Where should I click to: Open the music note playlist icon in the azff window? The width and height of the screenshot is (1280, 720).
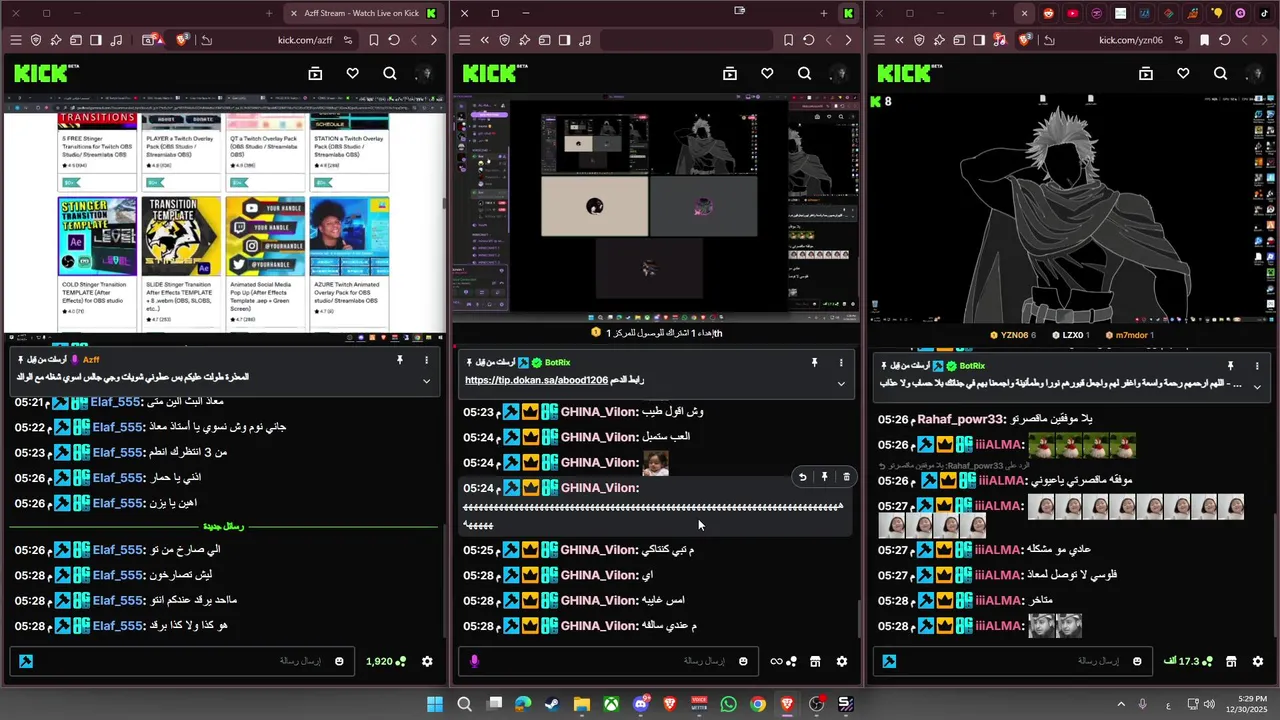tap(116, 40)
